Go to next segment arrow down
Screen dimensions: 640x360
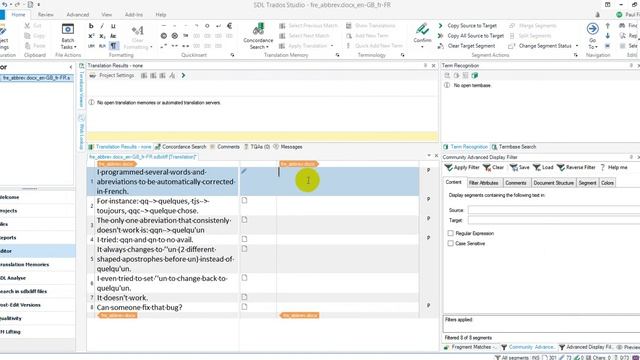tap(608, 36)
